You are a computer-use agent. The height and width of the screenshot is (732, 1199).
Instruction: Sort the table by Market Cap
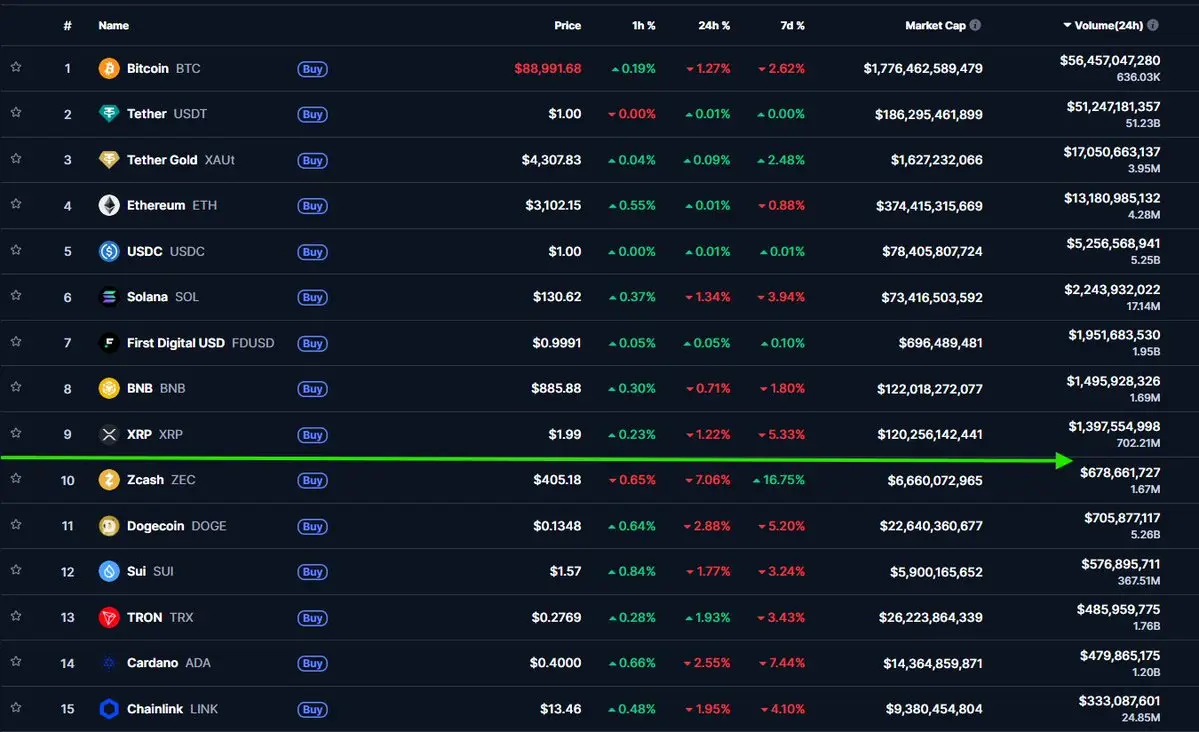[935, 25]
